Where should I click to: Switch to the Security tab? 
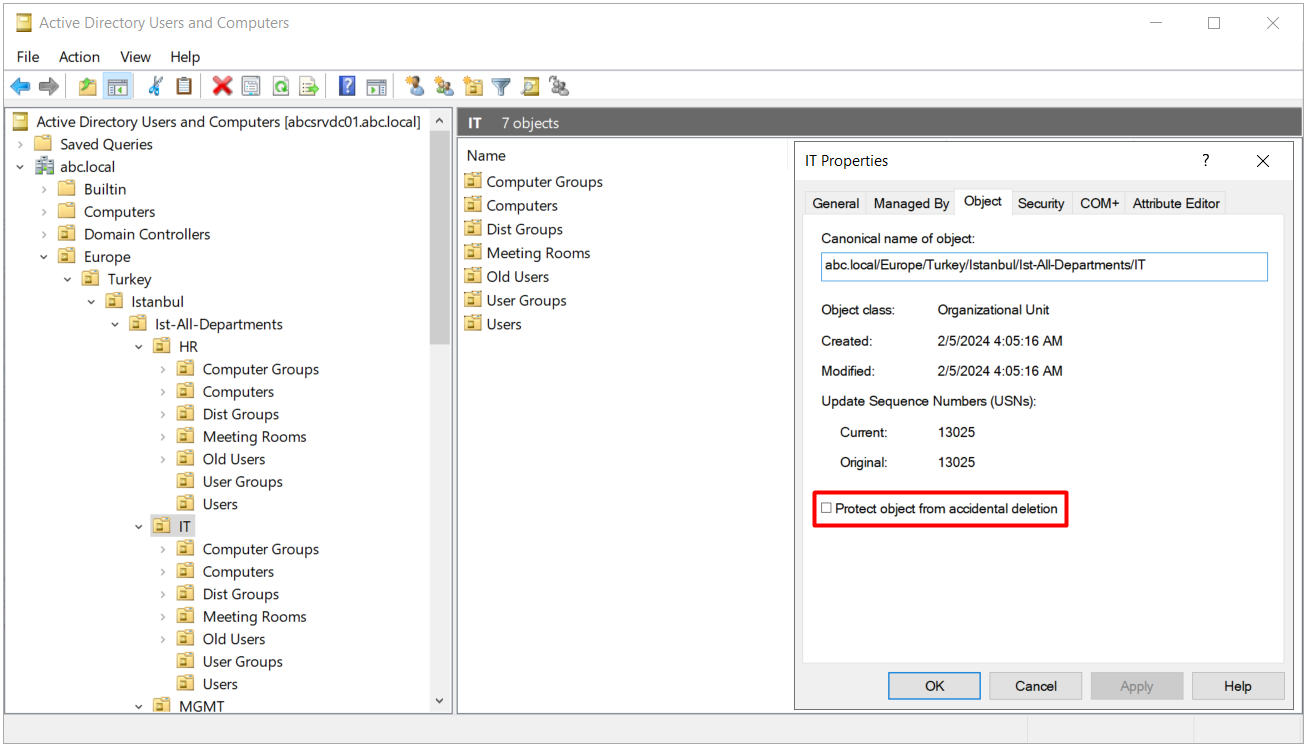coord(1041,203)
